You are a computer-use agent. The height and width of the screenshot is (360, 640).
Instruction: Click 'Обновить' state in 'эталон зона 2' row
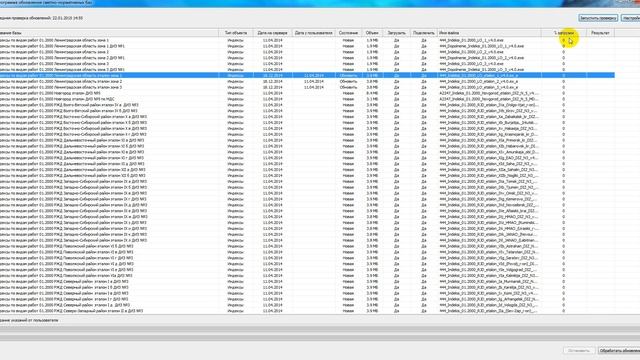click(x=348, y=82)
